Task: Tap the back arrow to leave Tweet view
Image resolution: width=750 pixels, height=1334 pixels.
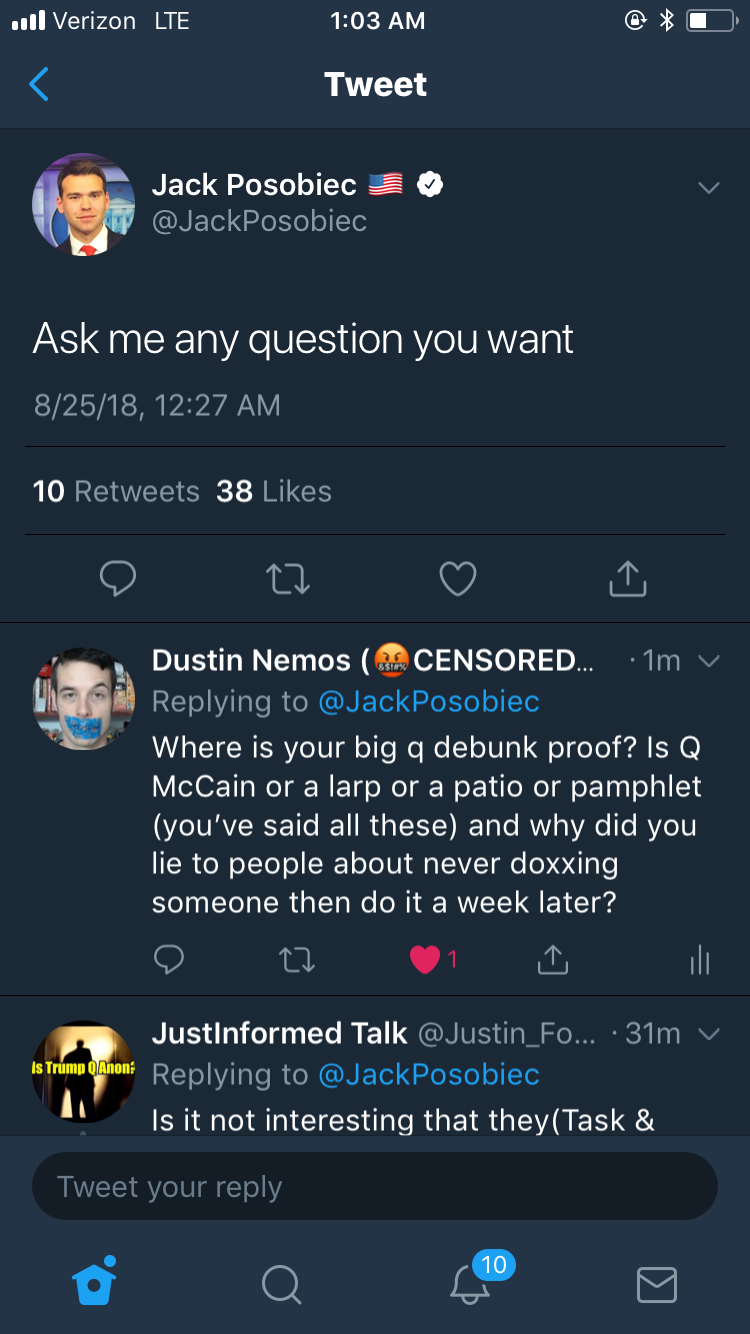Action: pyautogui.click(x=39, y=85)
